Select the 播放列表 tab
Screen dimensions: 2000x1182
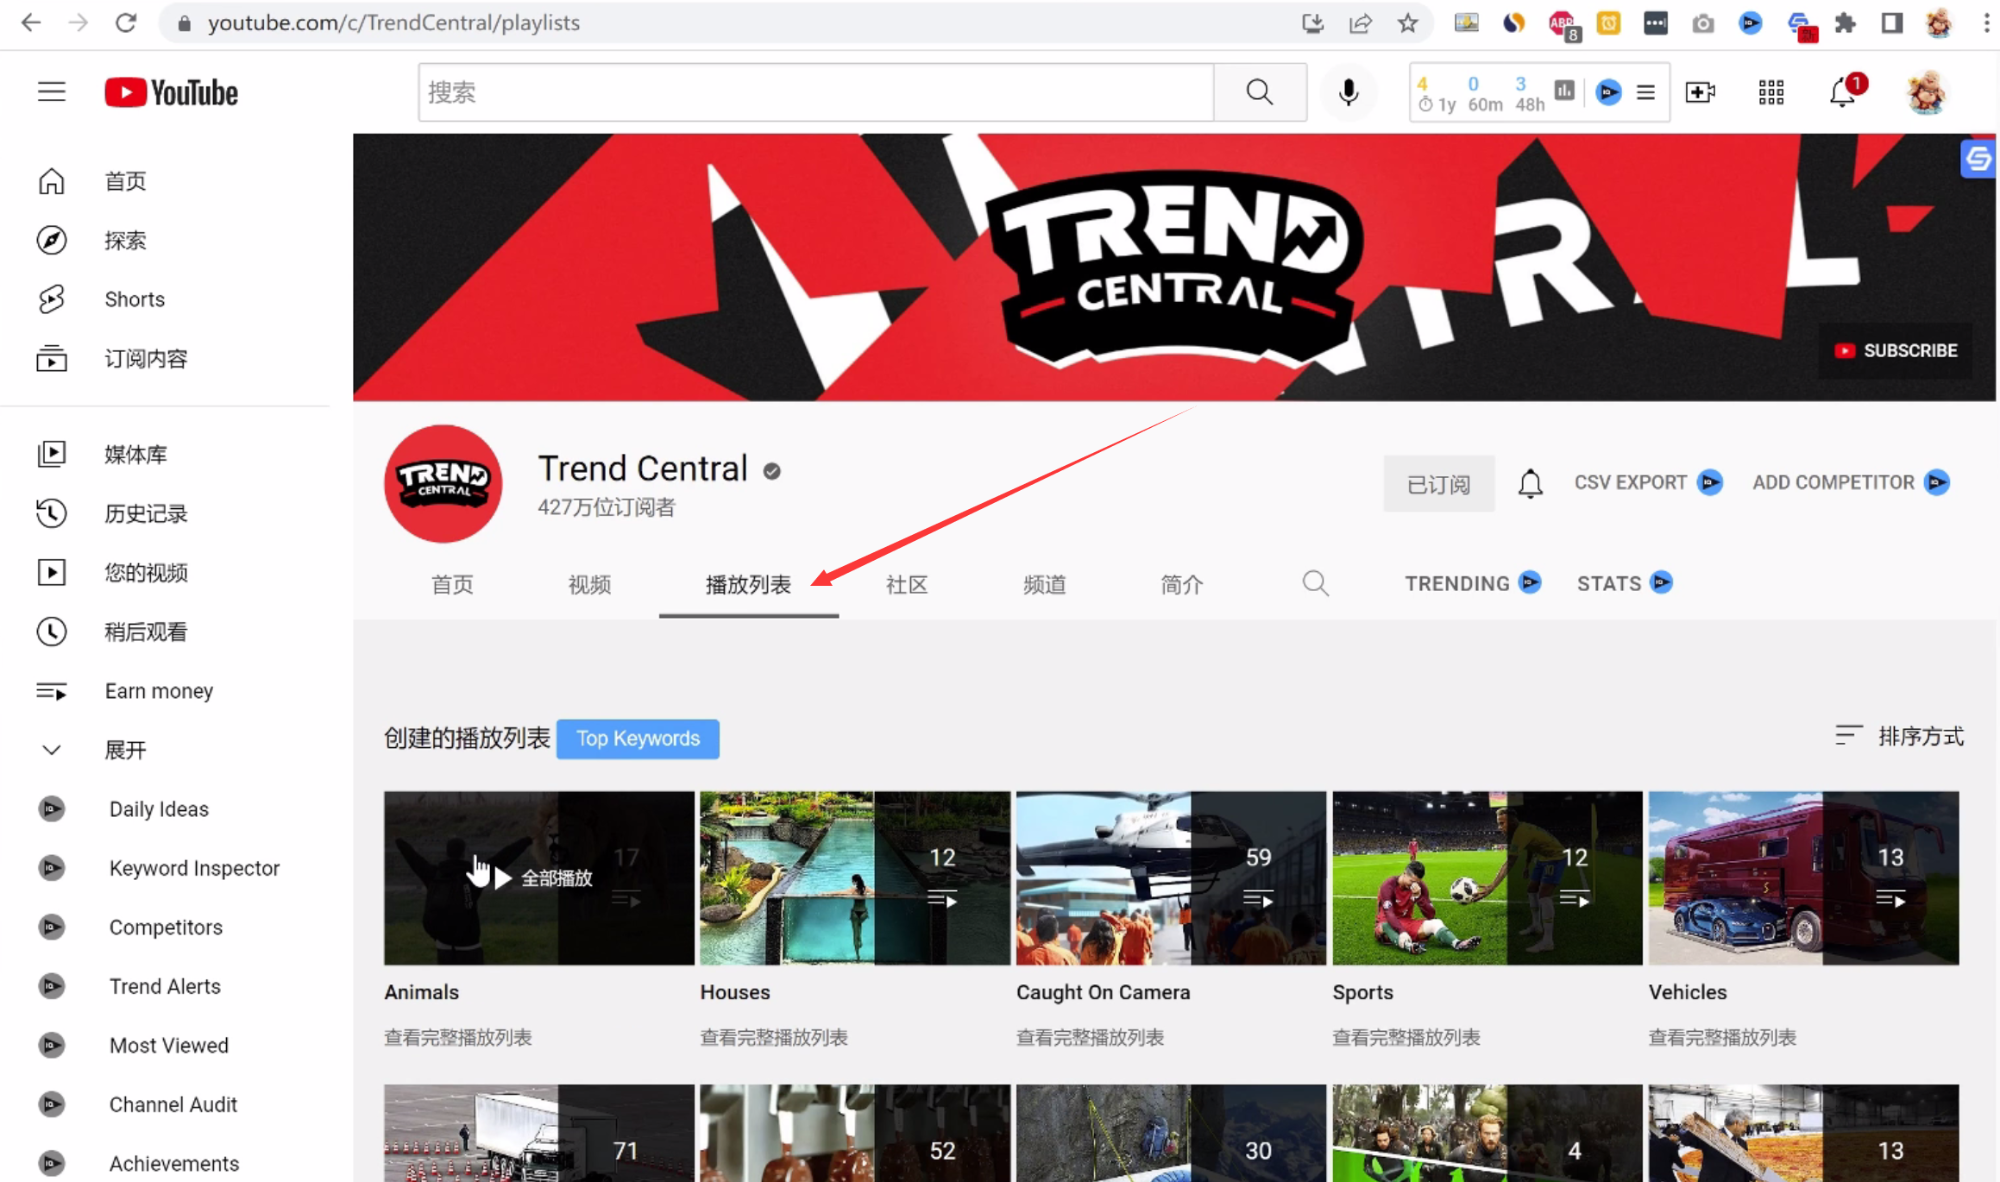748,584
